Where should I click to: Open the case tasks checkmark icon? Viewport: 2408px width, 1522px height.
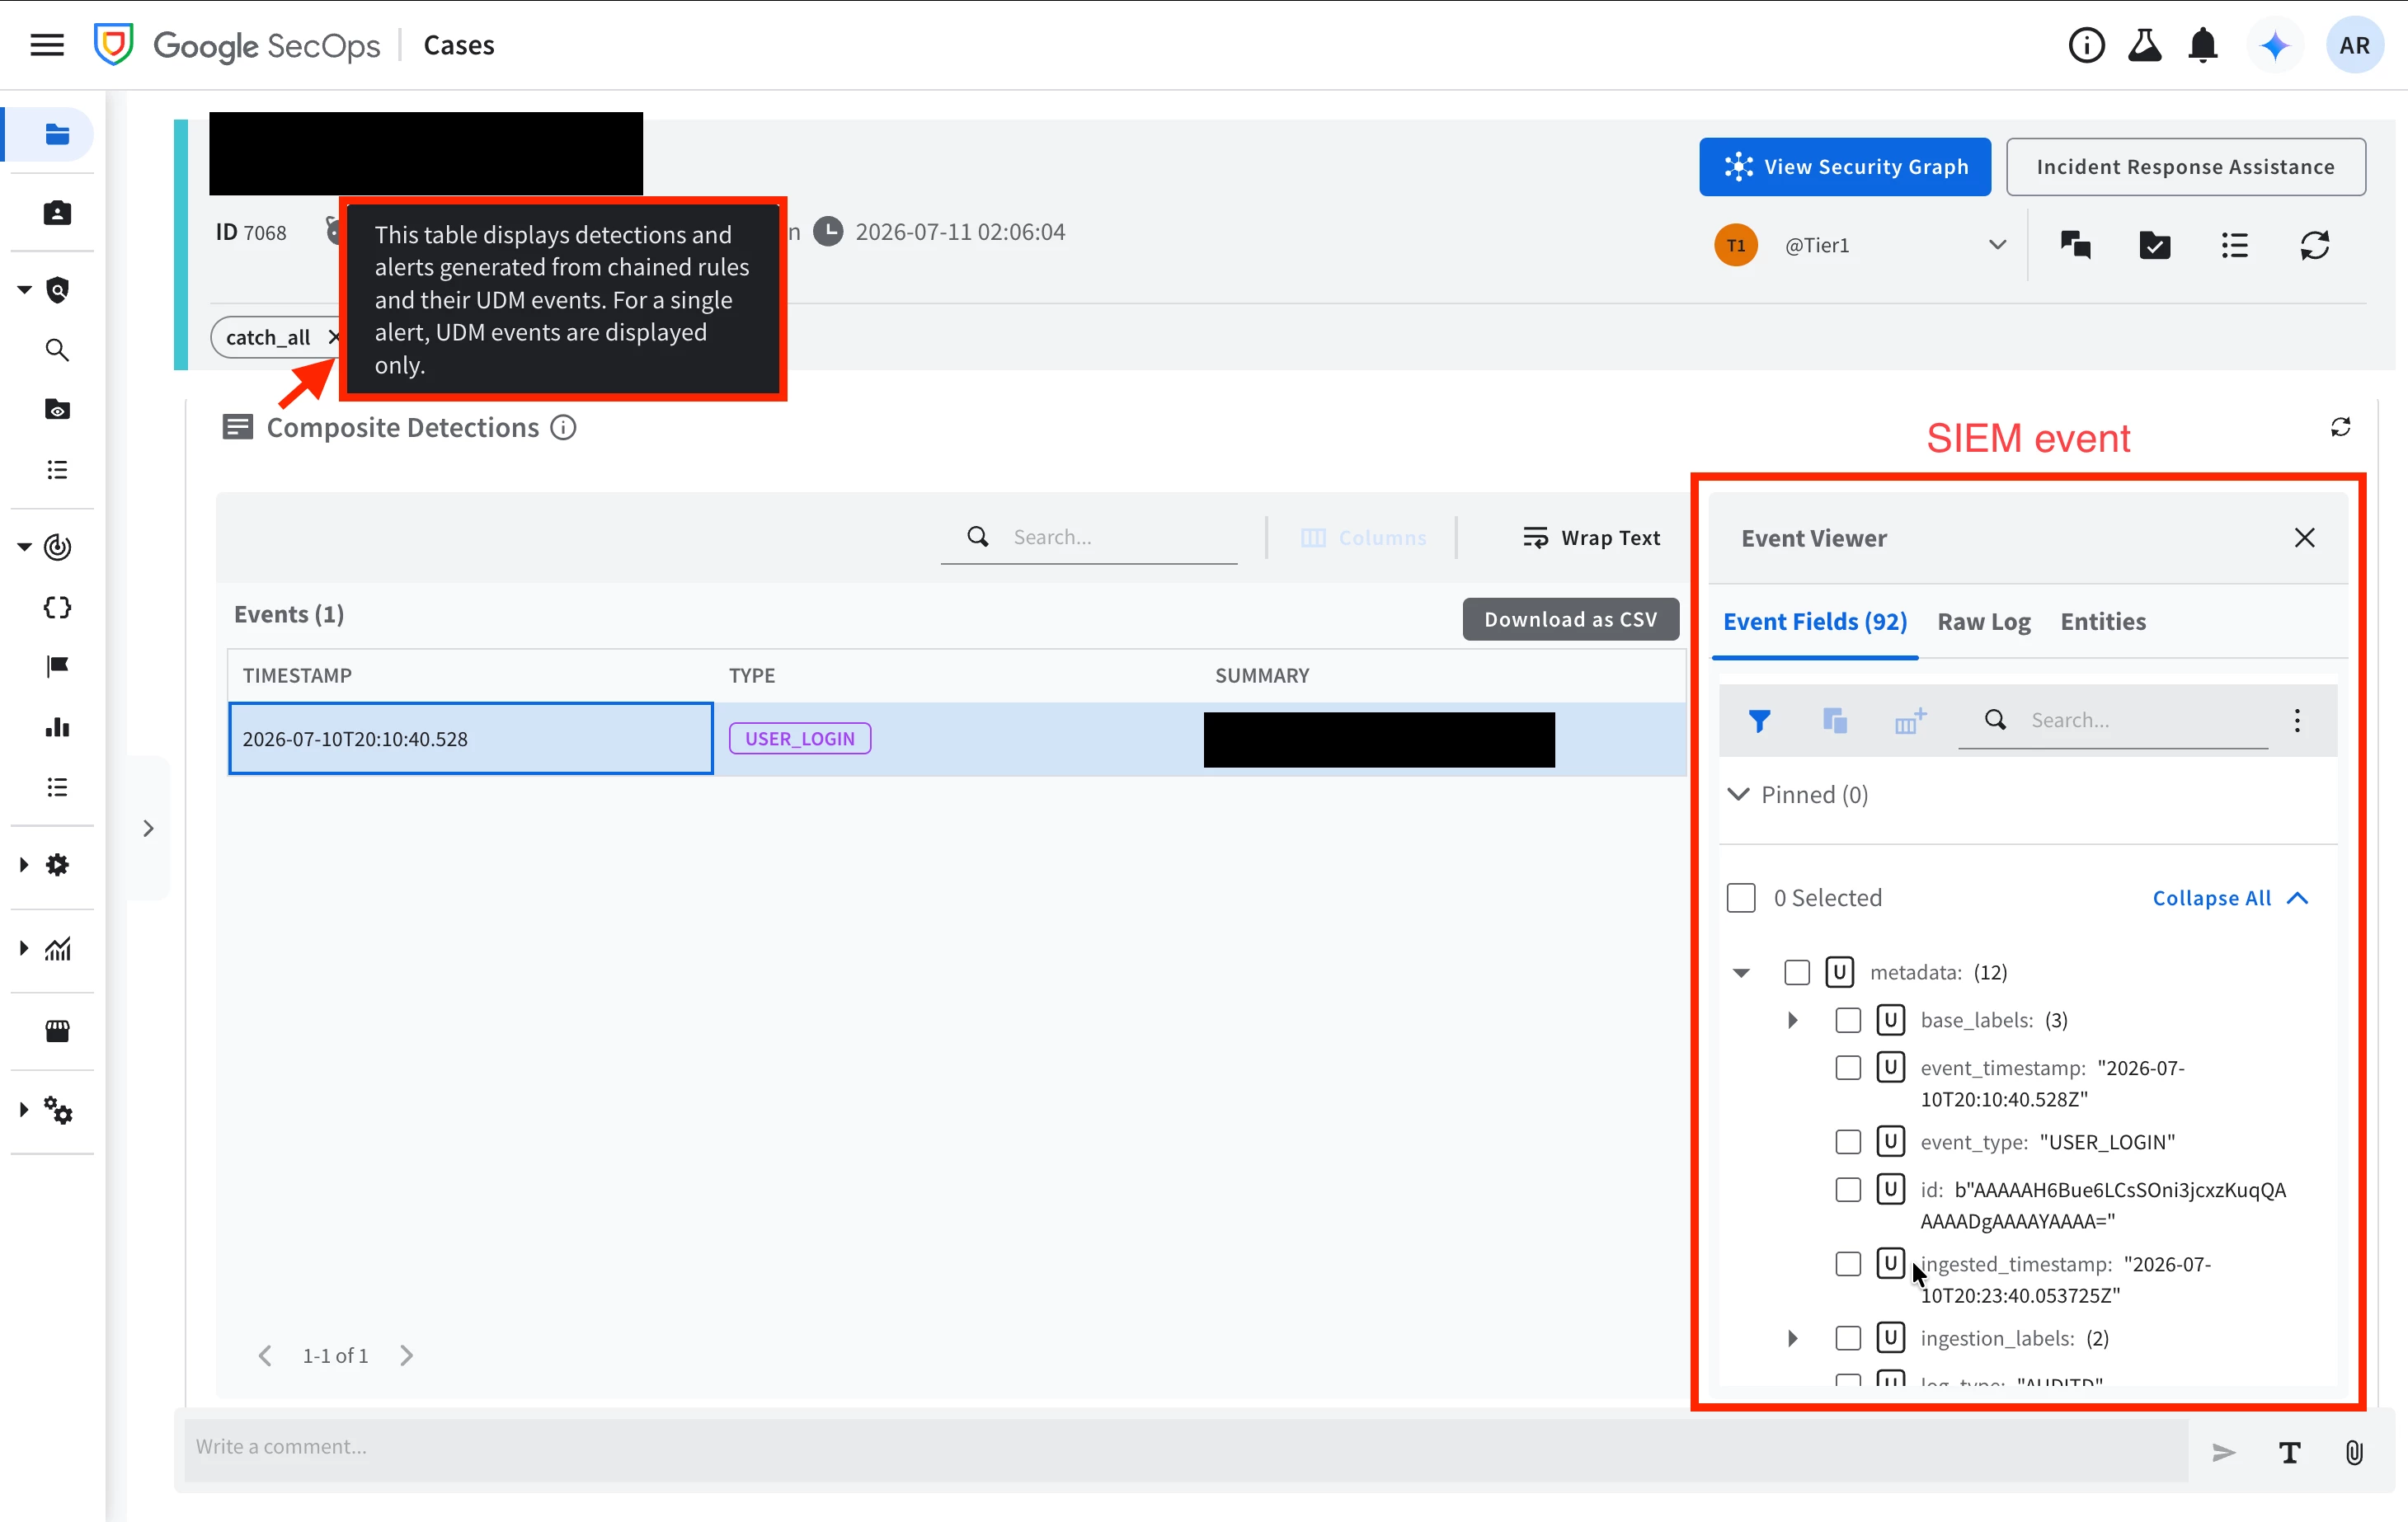tap(2155, 245)
